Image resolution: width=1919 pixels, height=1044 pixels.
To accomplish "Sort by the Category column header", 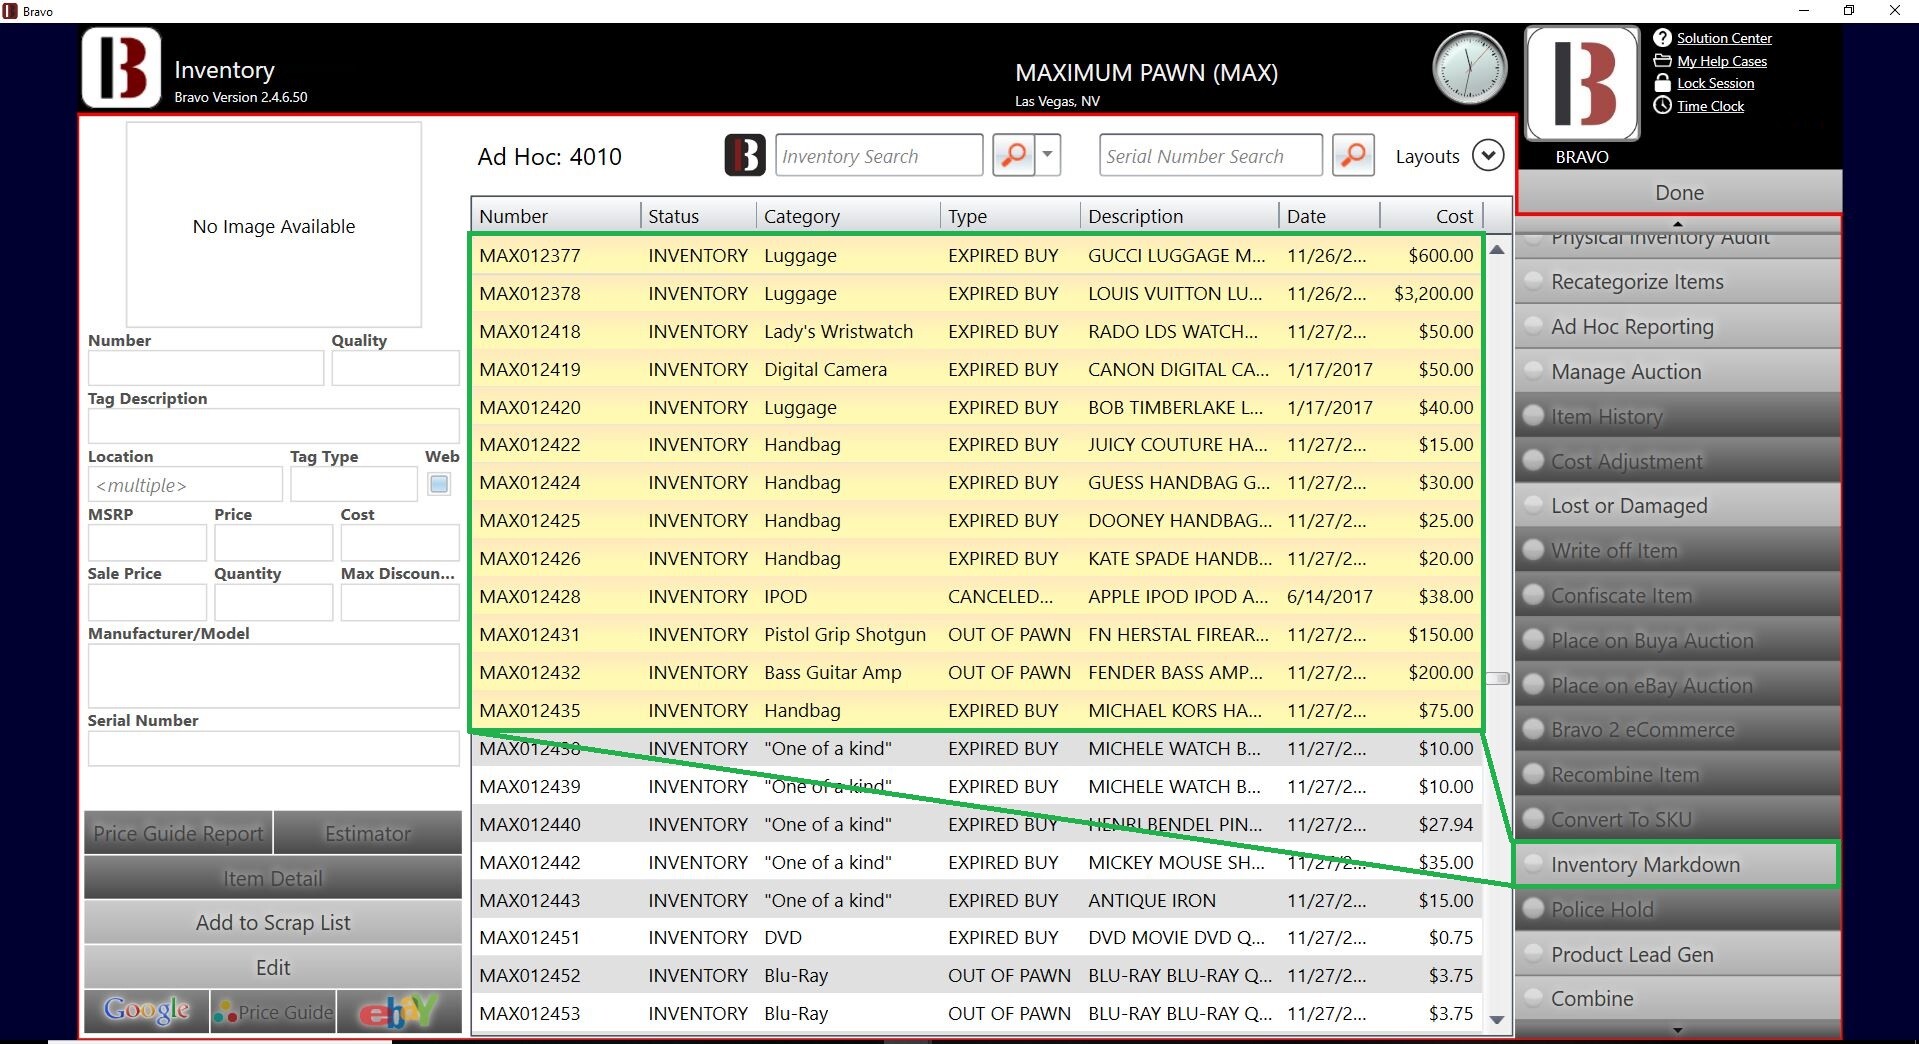I will click(x=848, y=216).
